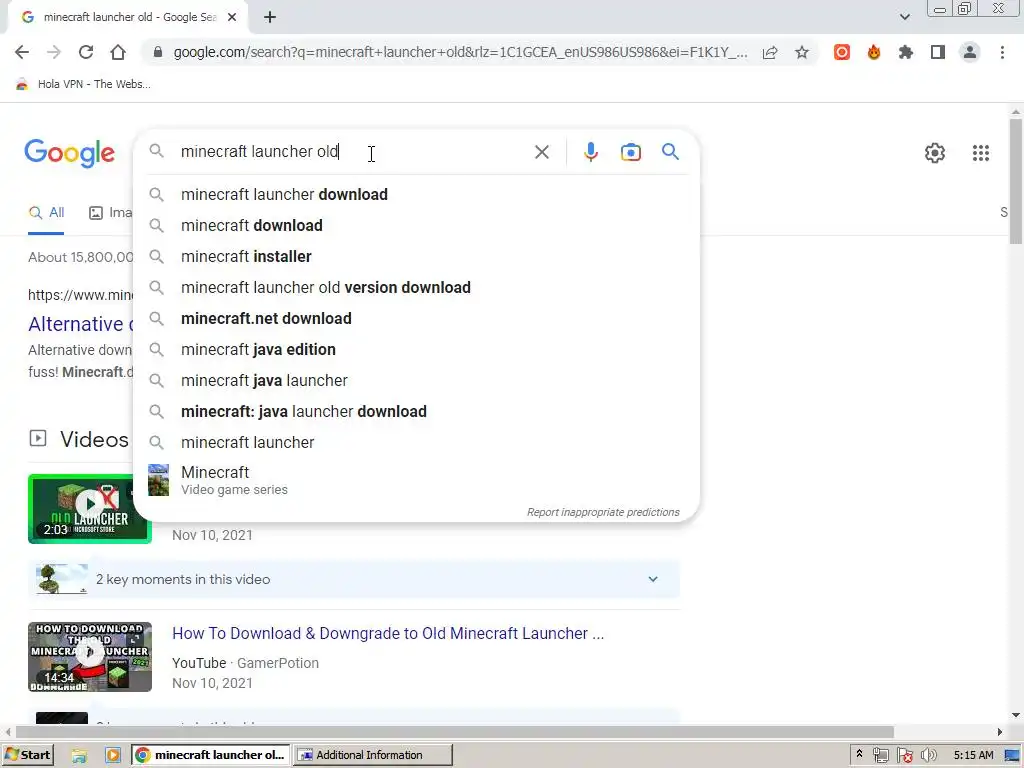
Task: Go back with the browser back arrow
Action: pos(22,52)
